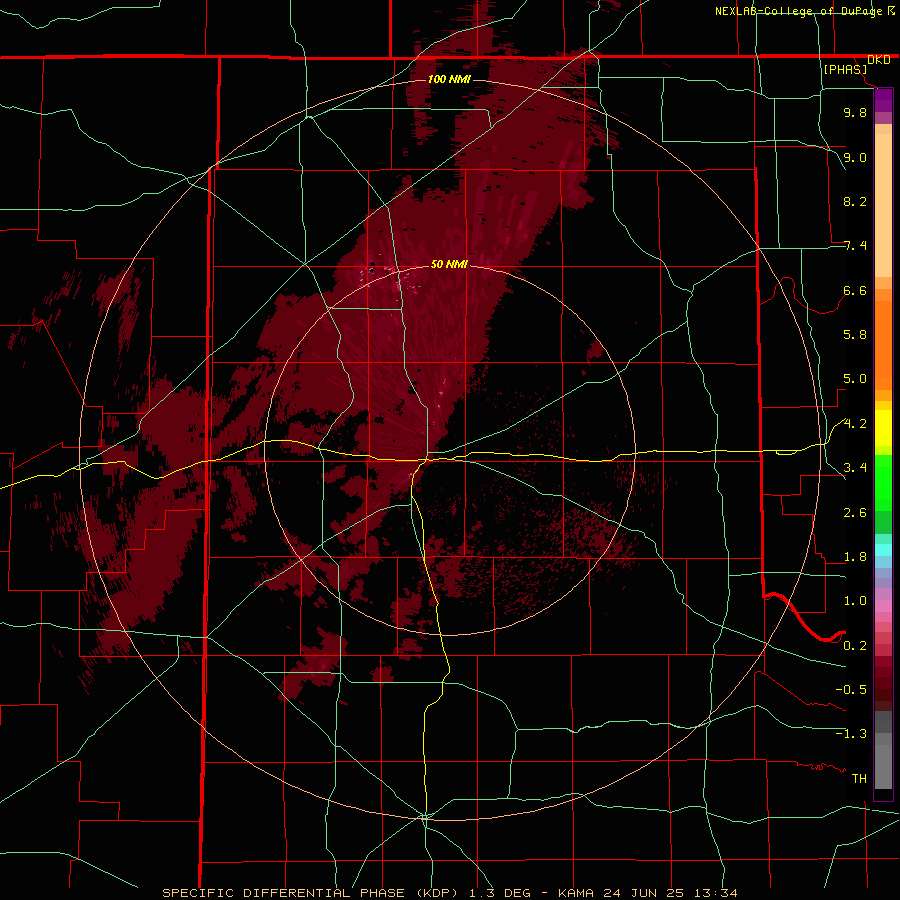Pick the pink swatch beside 1.0
Image resolution: width=900 pixels, height=900 pixels.
click(883, 605)
